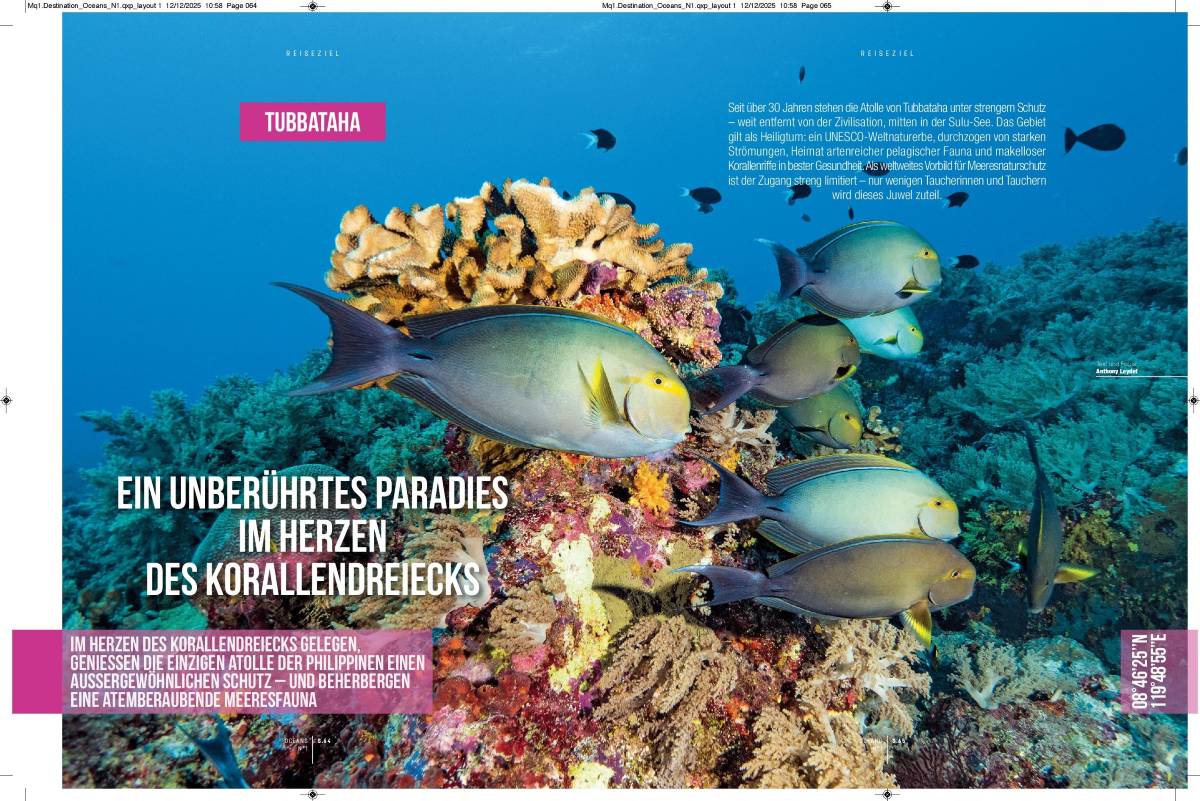This screenshot has height=801, width=1200.
Task: Click the 'Page 065' file slug text
Action: click(x=815, y=6)
